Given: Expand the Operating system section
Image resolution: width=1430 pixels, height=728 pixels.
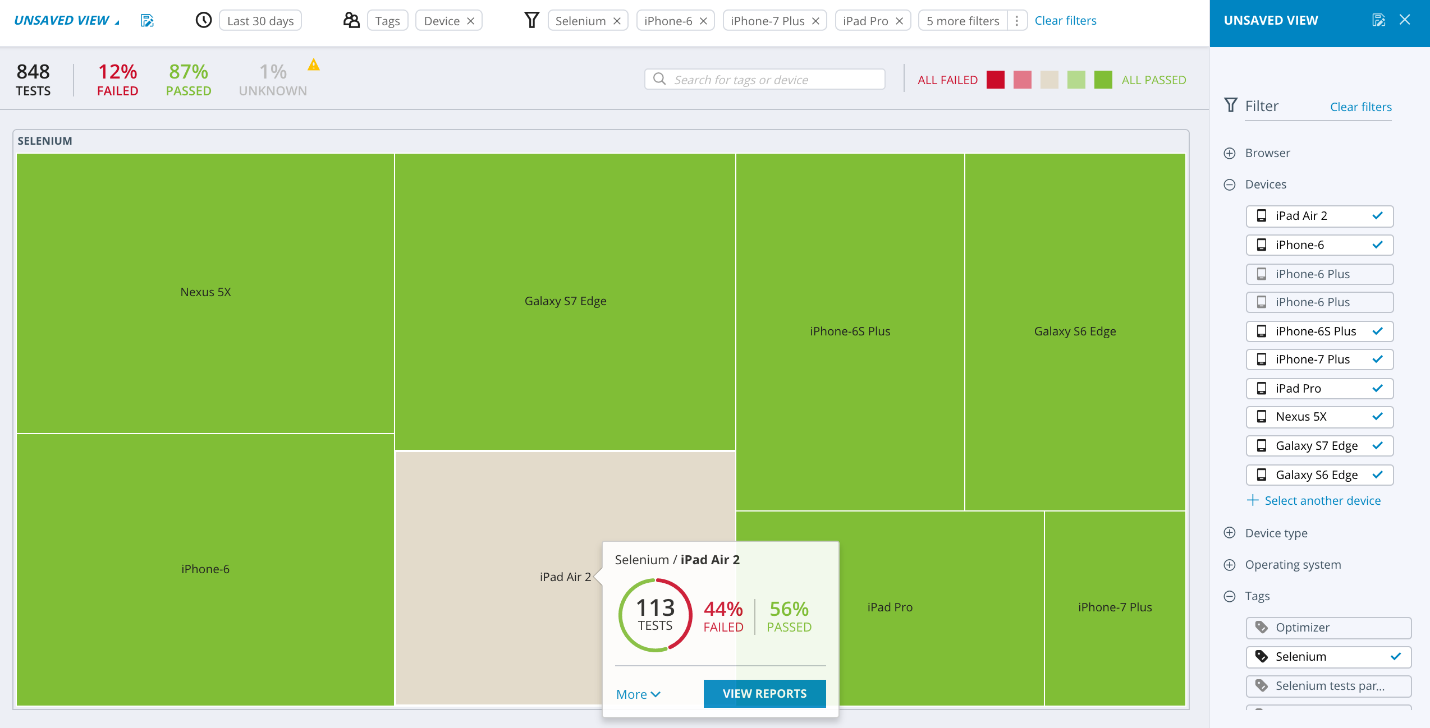Looking at the screenshot, I should (1230, 565).
